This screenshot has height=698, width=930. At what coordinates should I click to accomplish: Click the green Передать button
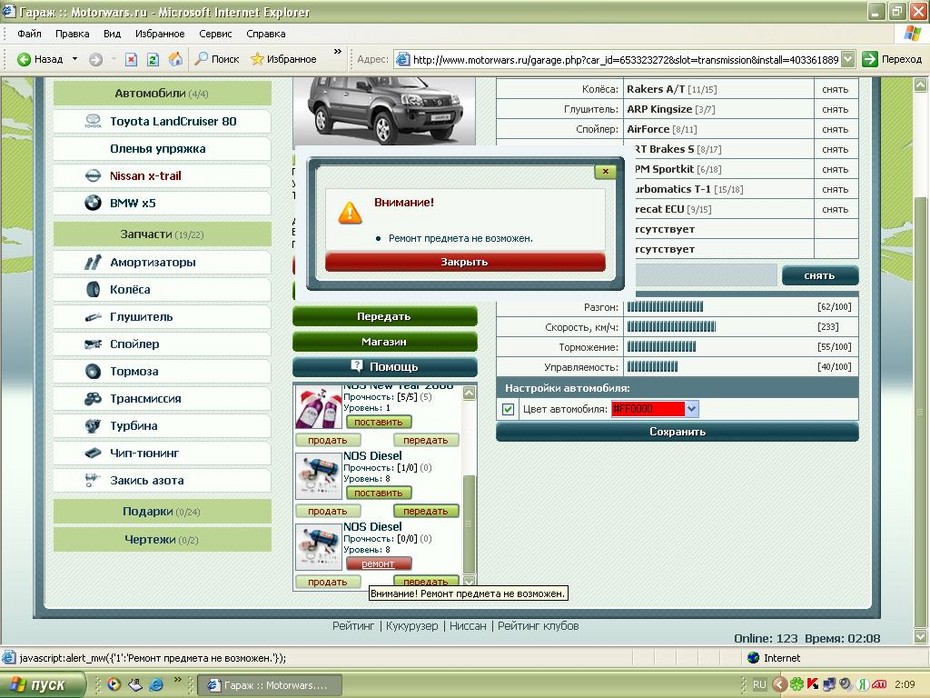pyautogui.click(x=385, y=316)
